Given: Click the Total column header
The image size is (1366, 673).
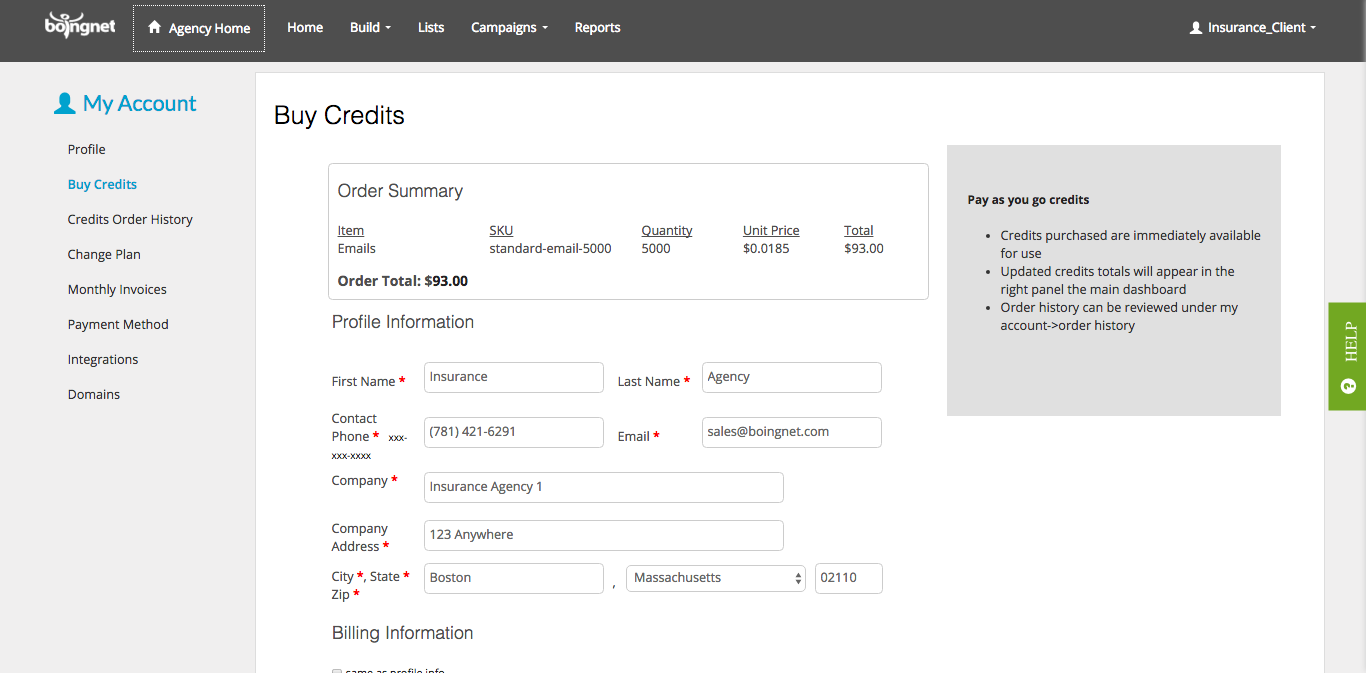Looking at the screenshot, I should click(859, 230).
